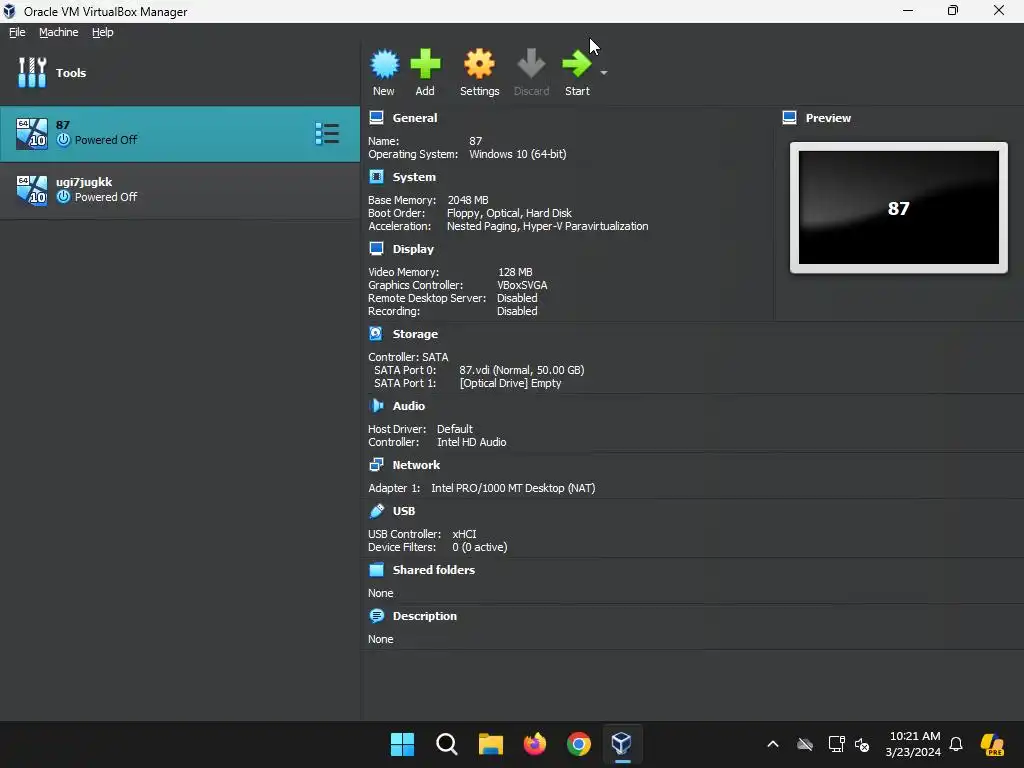The height and width of the screenshot is (768, 1024).
Task: Click the Description section speech icon
Action: pos(376,616)
